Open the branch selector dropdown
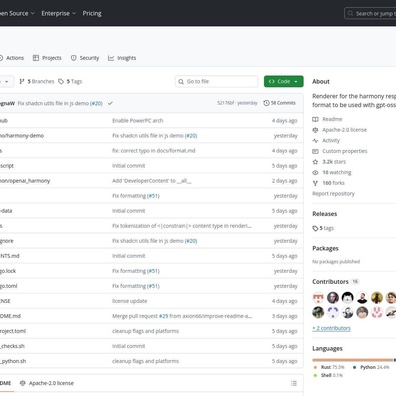Image resolution: width=396 pixels, height=396 pixels. click(x=6, y=81)
